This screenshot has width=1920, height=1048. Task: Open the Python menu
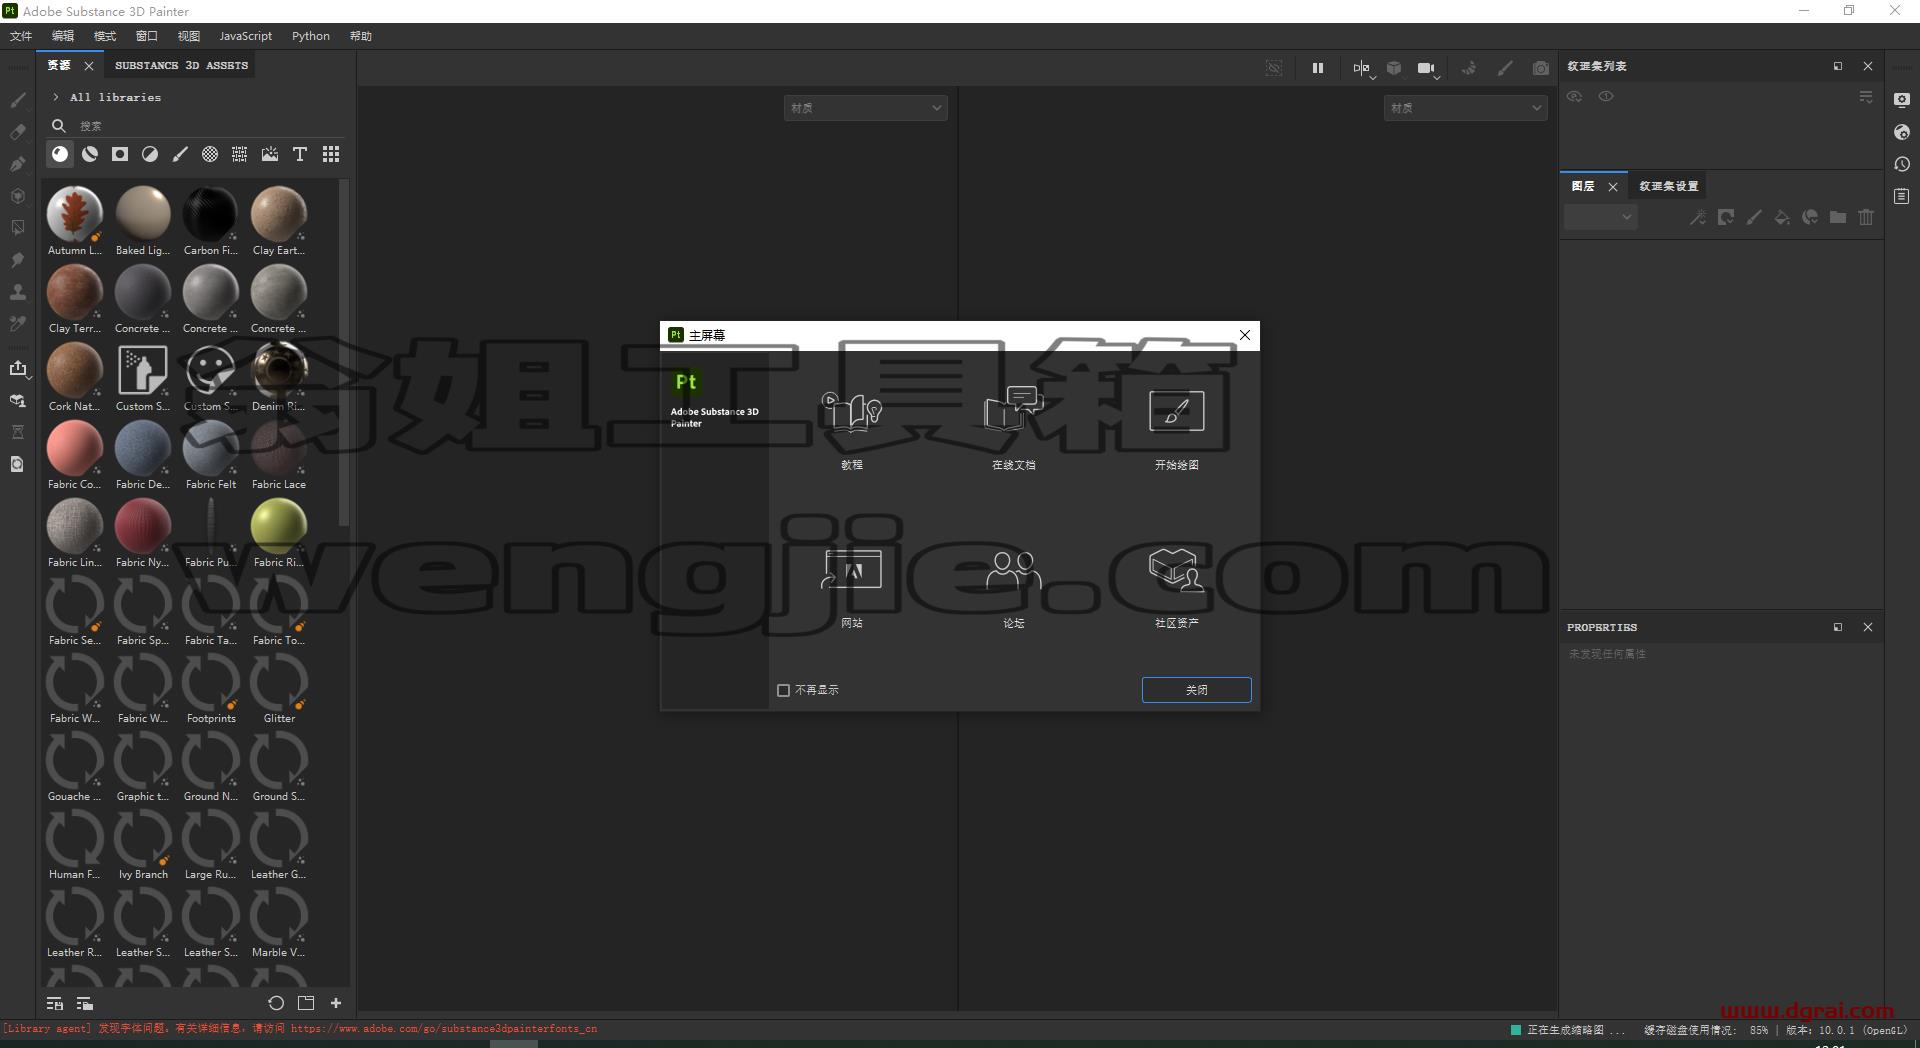310,36
